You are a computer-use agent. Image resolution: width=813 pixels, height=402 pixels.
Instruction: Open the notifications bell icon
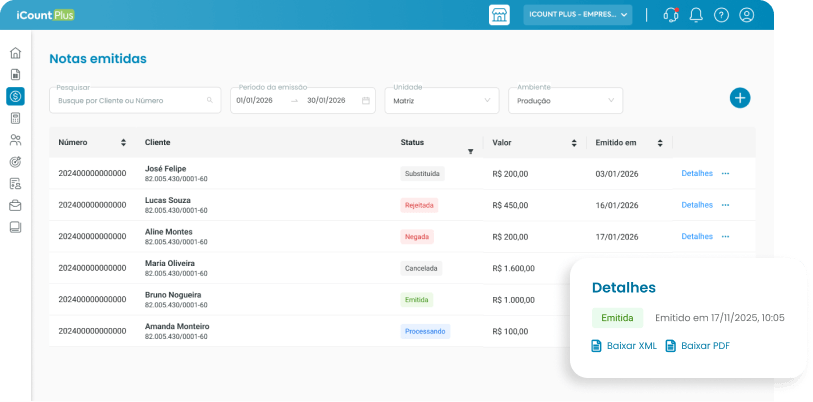[x=696, y=15]
